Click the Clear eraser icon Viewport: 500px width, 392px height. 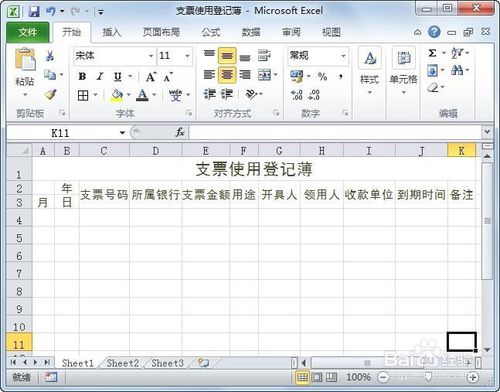433,88
